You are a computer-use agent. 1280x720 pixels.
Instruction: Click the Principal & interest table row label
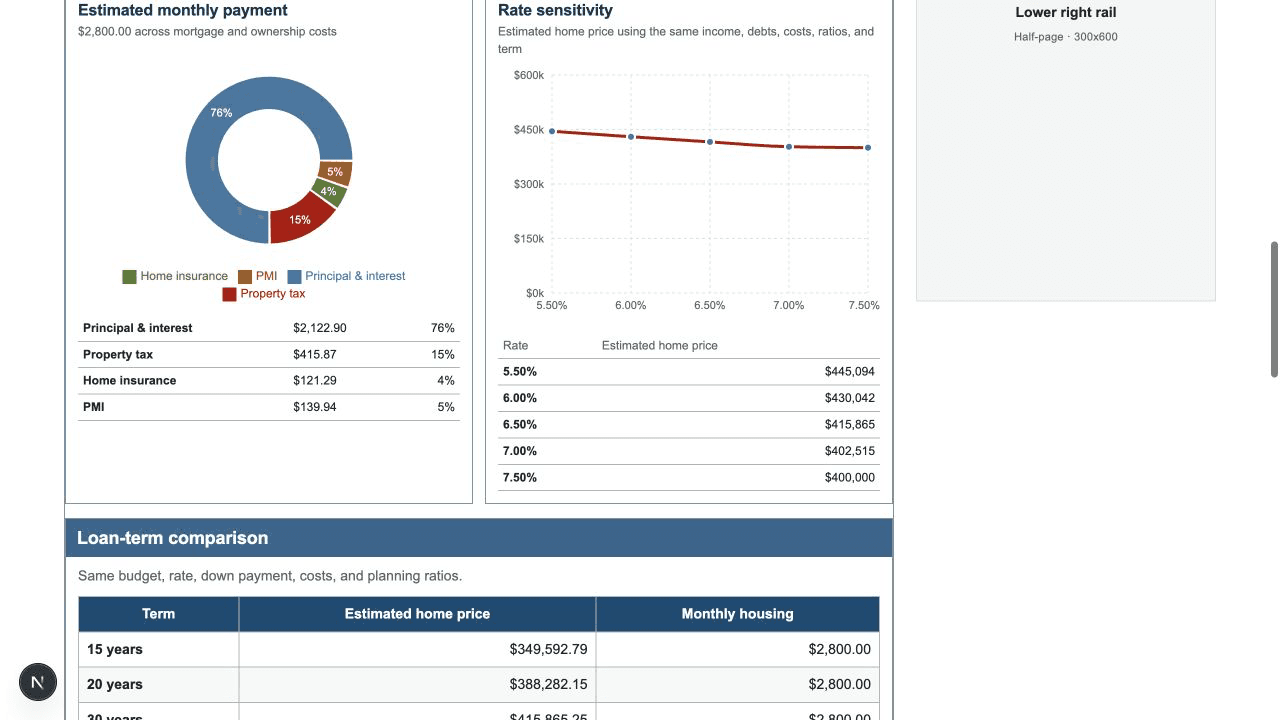[x=138, y=328]
